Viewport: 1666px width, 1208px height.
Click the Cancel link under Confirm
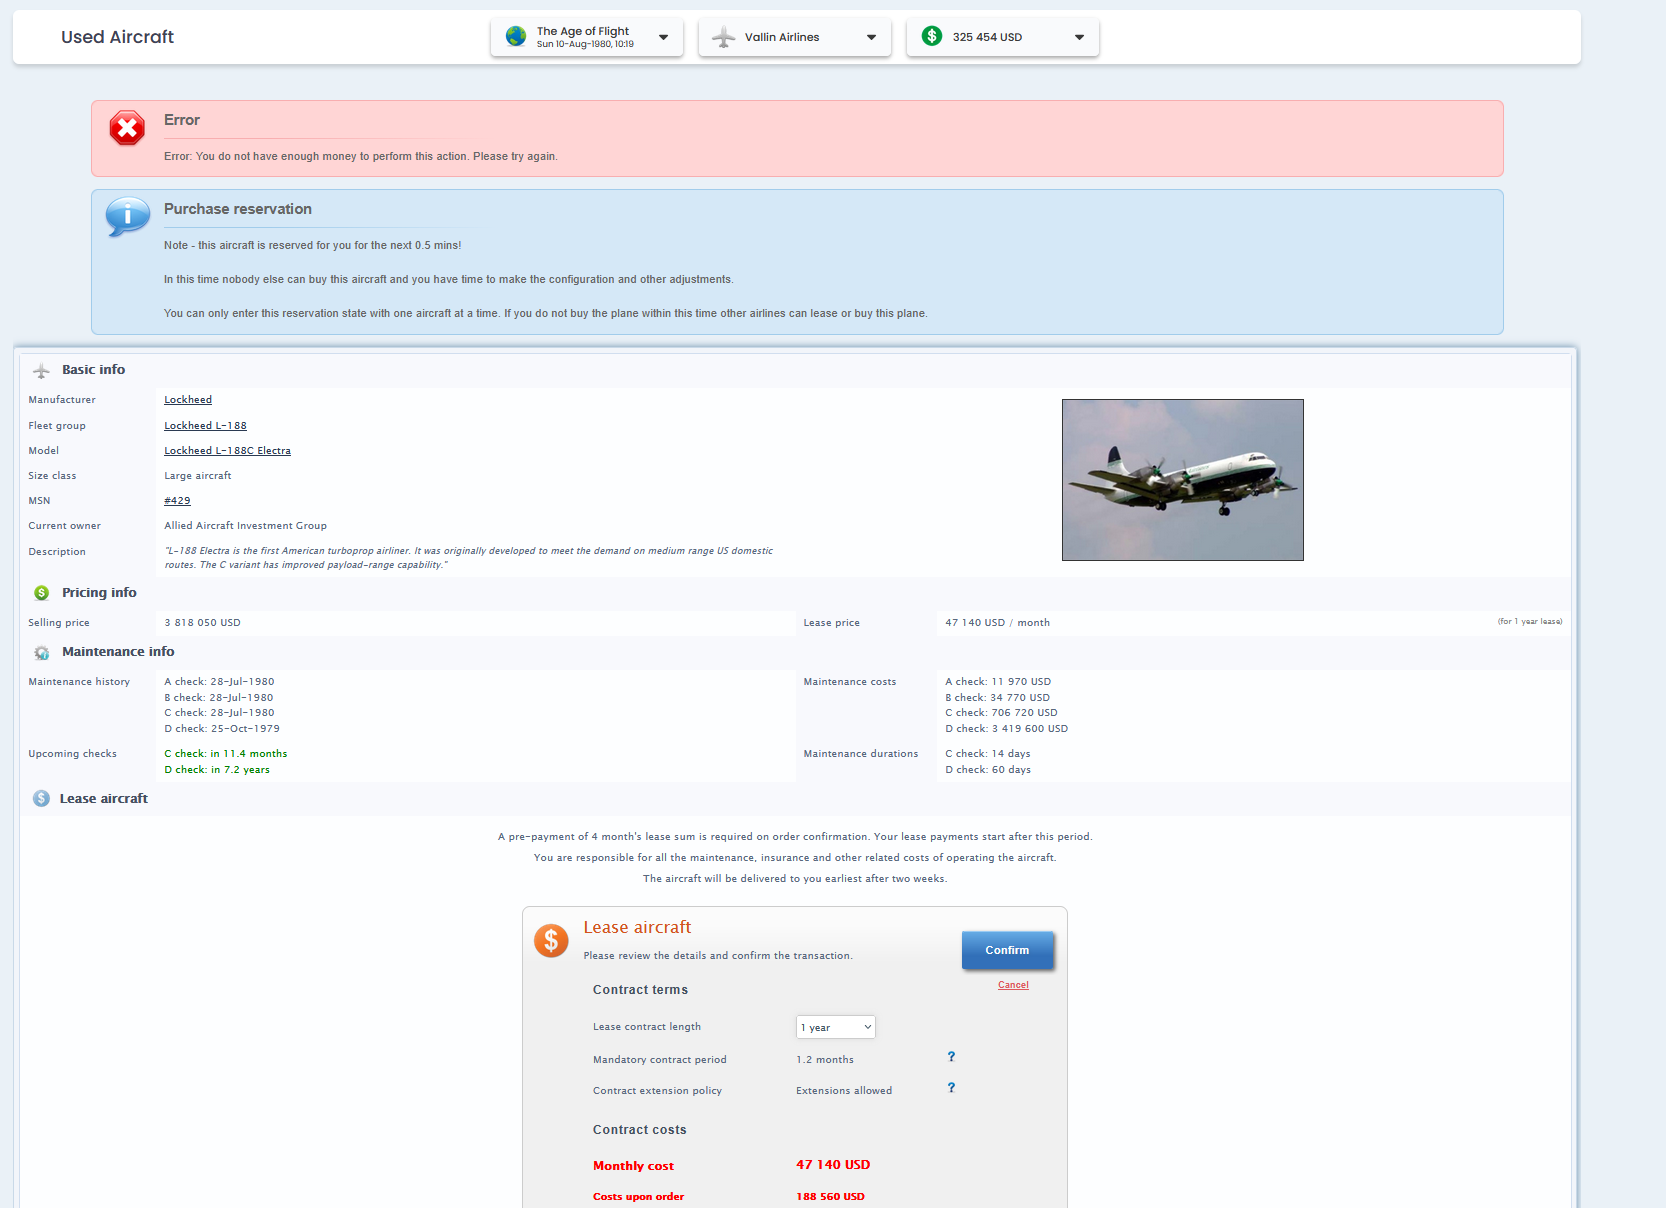pyautogui.click(x=1013, y=985)
